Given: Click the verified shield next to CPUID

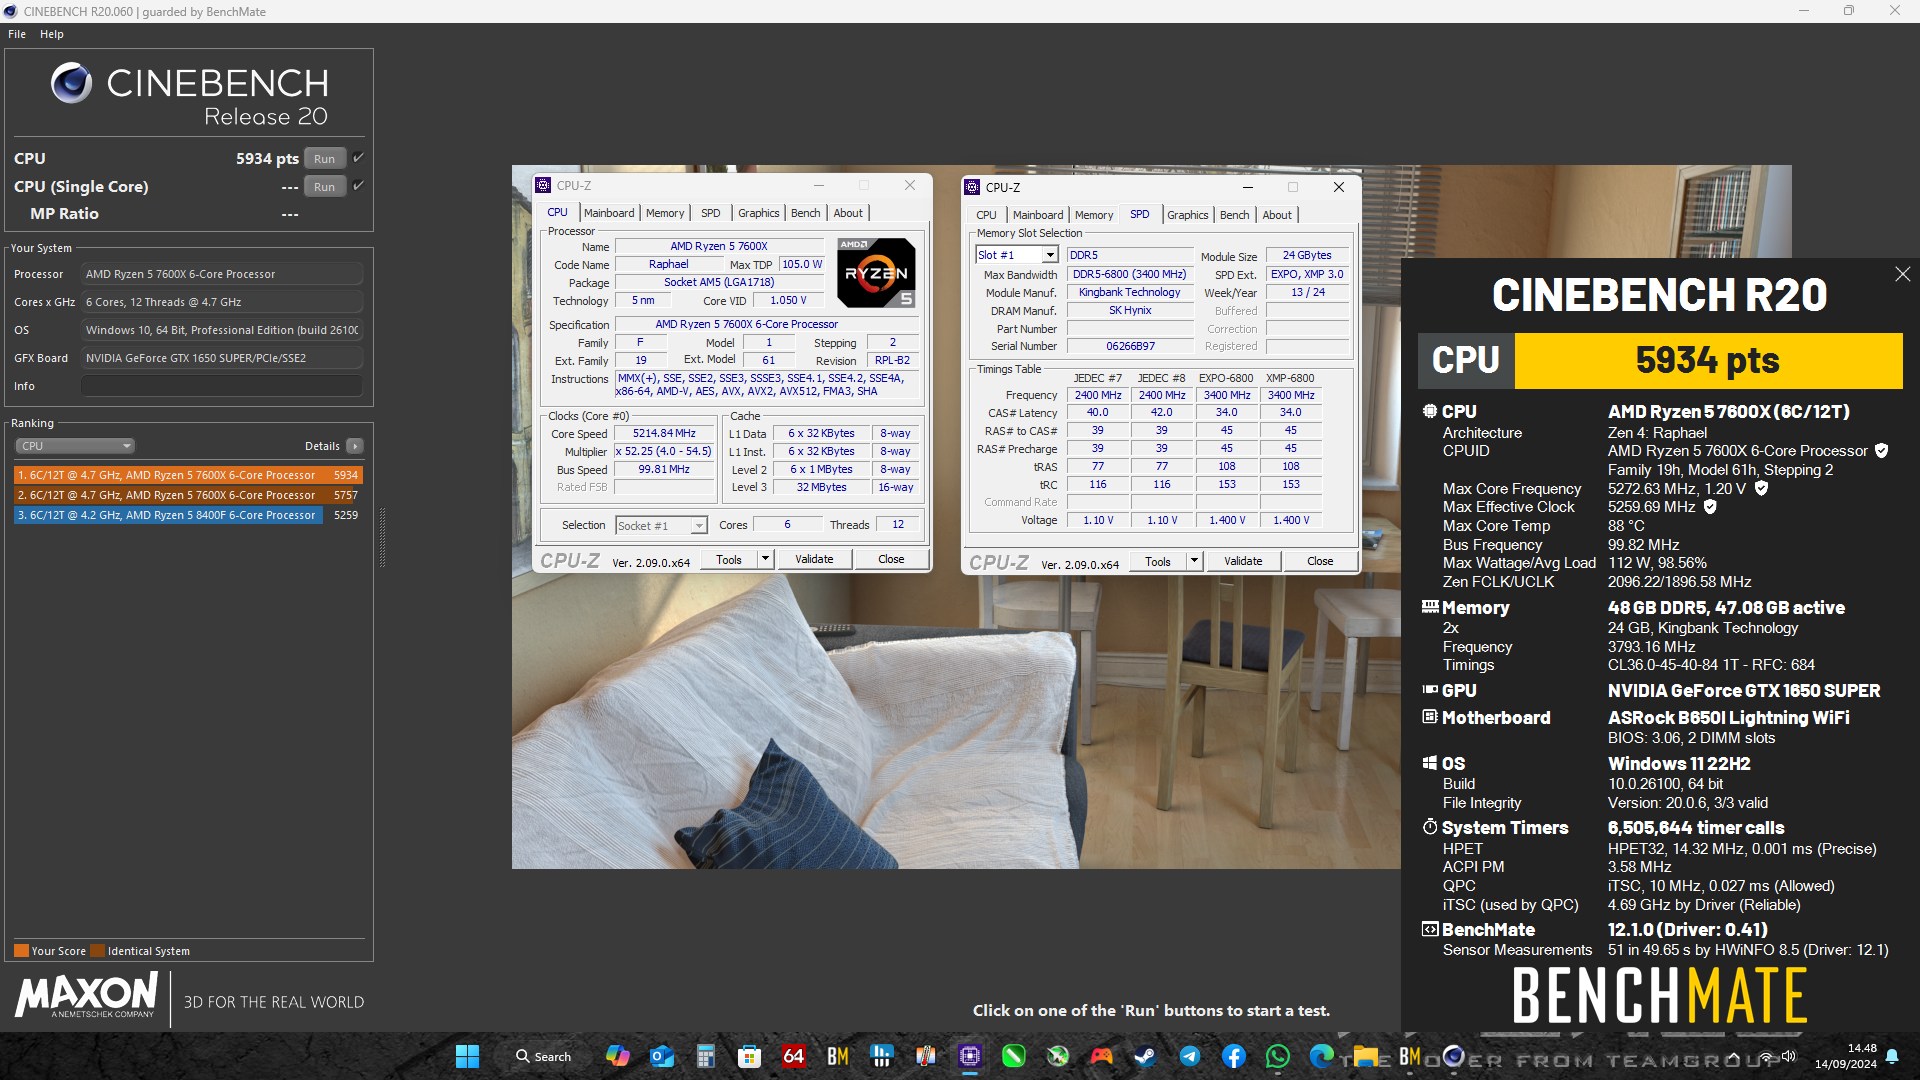Looking at the screenshot, I should point(1881,451).
